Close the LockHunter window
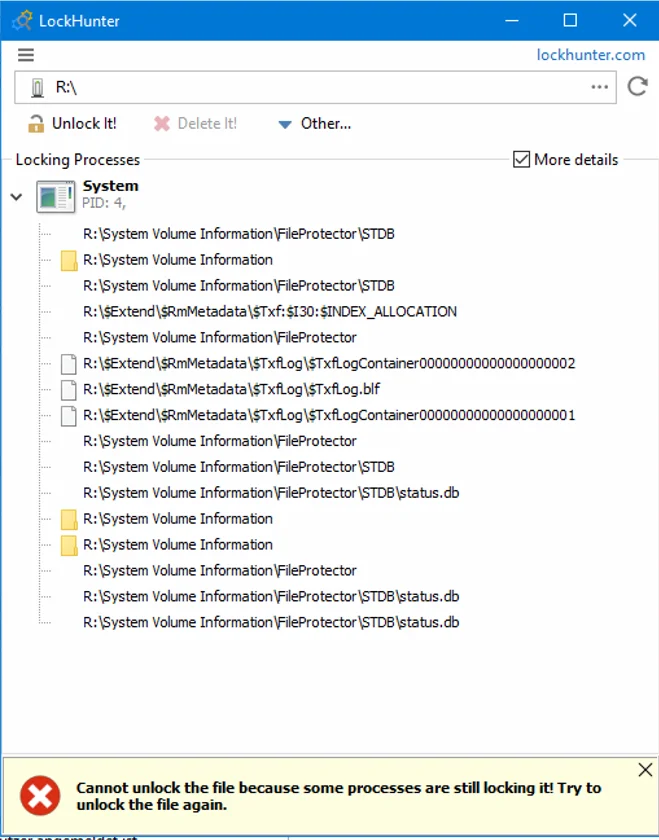The height and width of the screenshot is (840, 659). pos(630,20)
